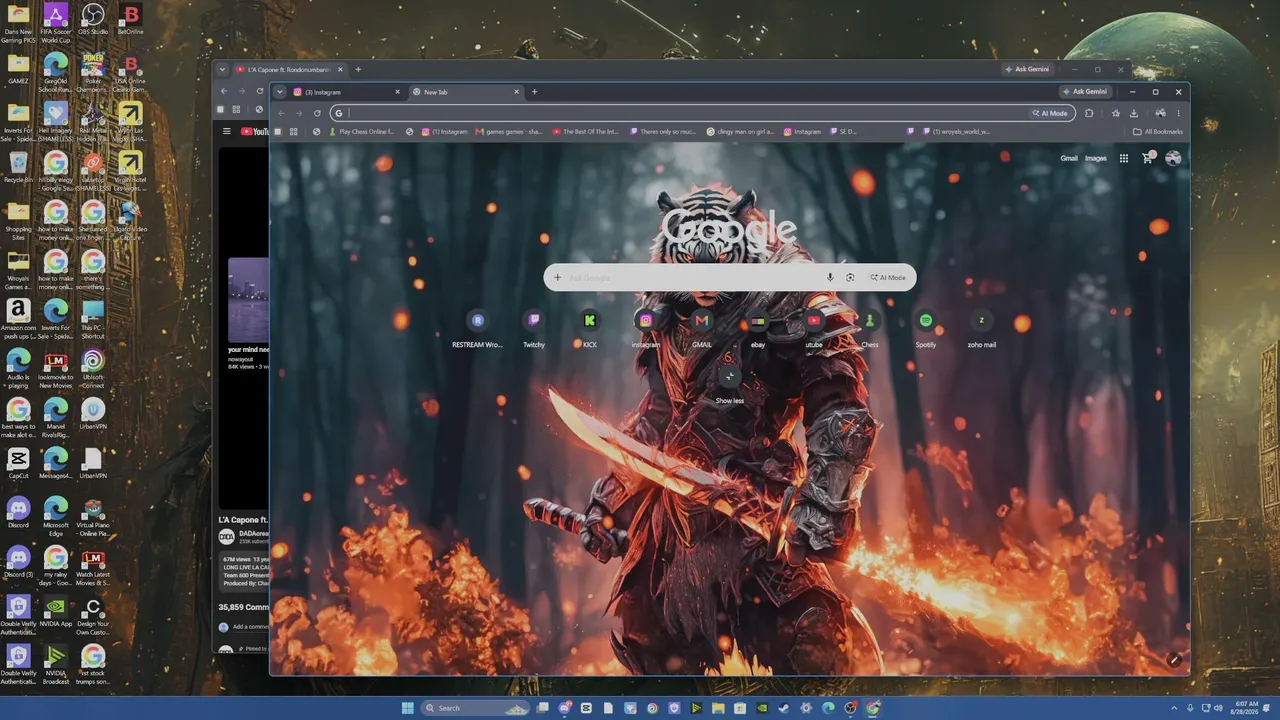
Task: Open Chrome profile avatar on New Tab
Action: (x=1173, y=158)
